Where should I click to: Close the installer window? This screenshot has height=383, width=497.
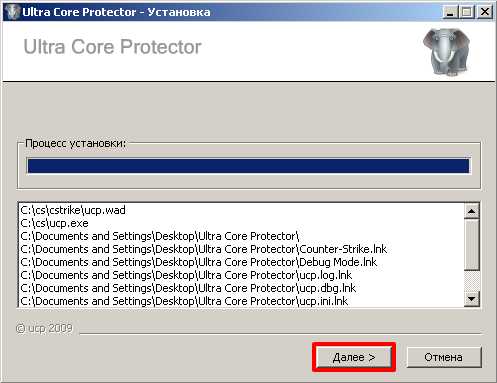[x=485, y=12]
